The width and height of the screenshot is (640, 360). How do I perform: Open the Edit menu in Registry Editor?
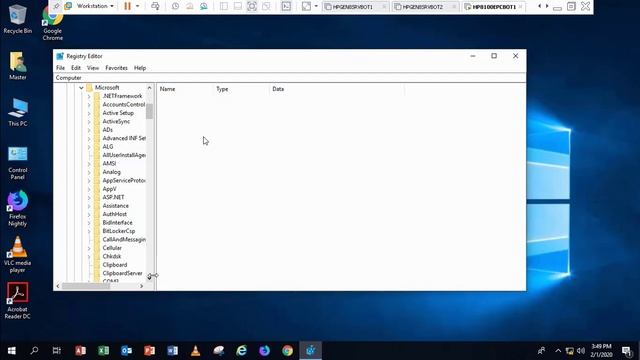[76, 68]
